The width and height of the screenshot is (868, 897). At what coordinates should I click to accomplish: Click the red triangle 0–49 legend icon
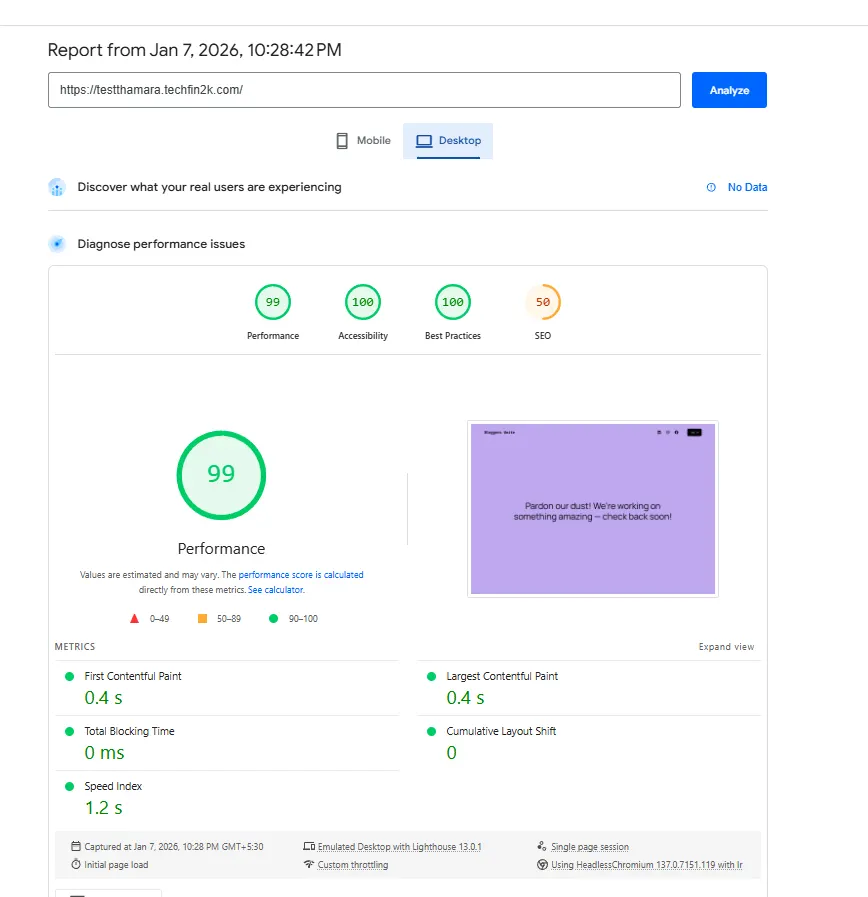134,618
